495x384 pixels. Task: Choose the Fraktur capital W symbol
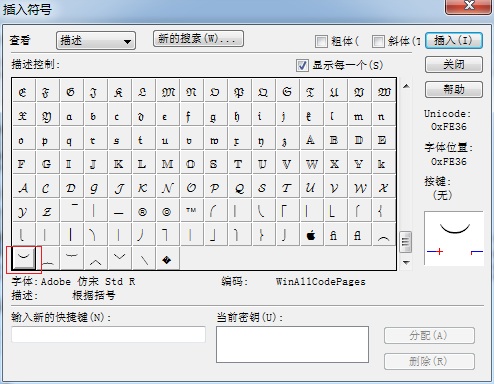(x=383, y=91)
